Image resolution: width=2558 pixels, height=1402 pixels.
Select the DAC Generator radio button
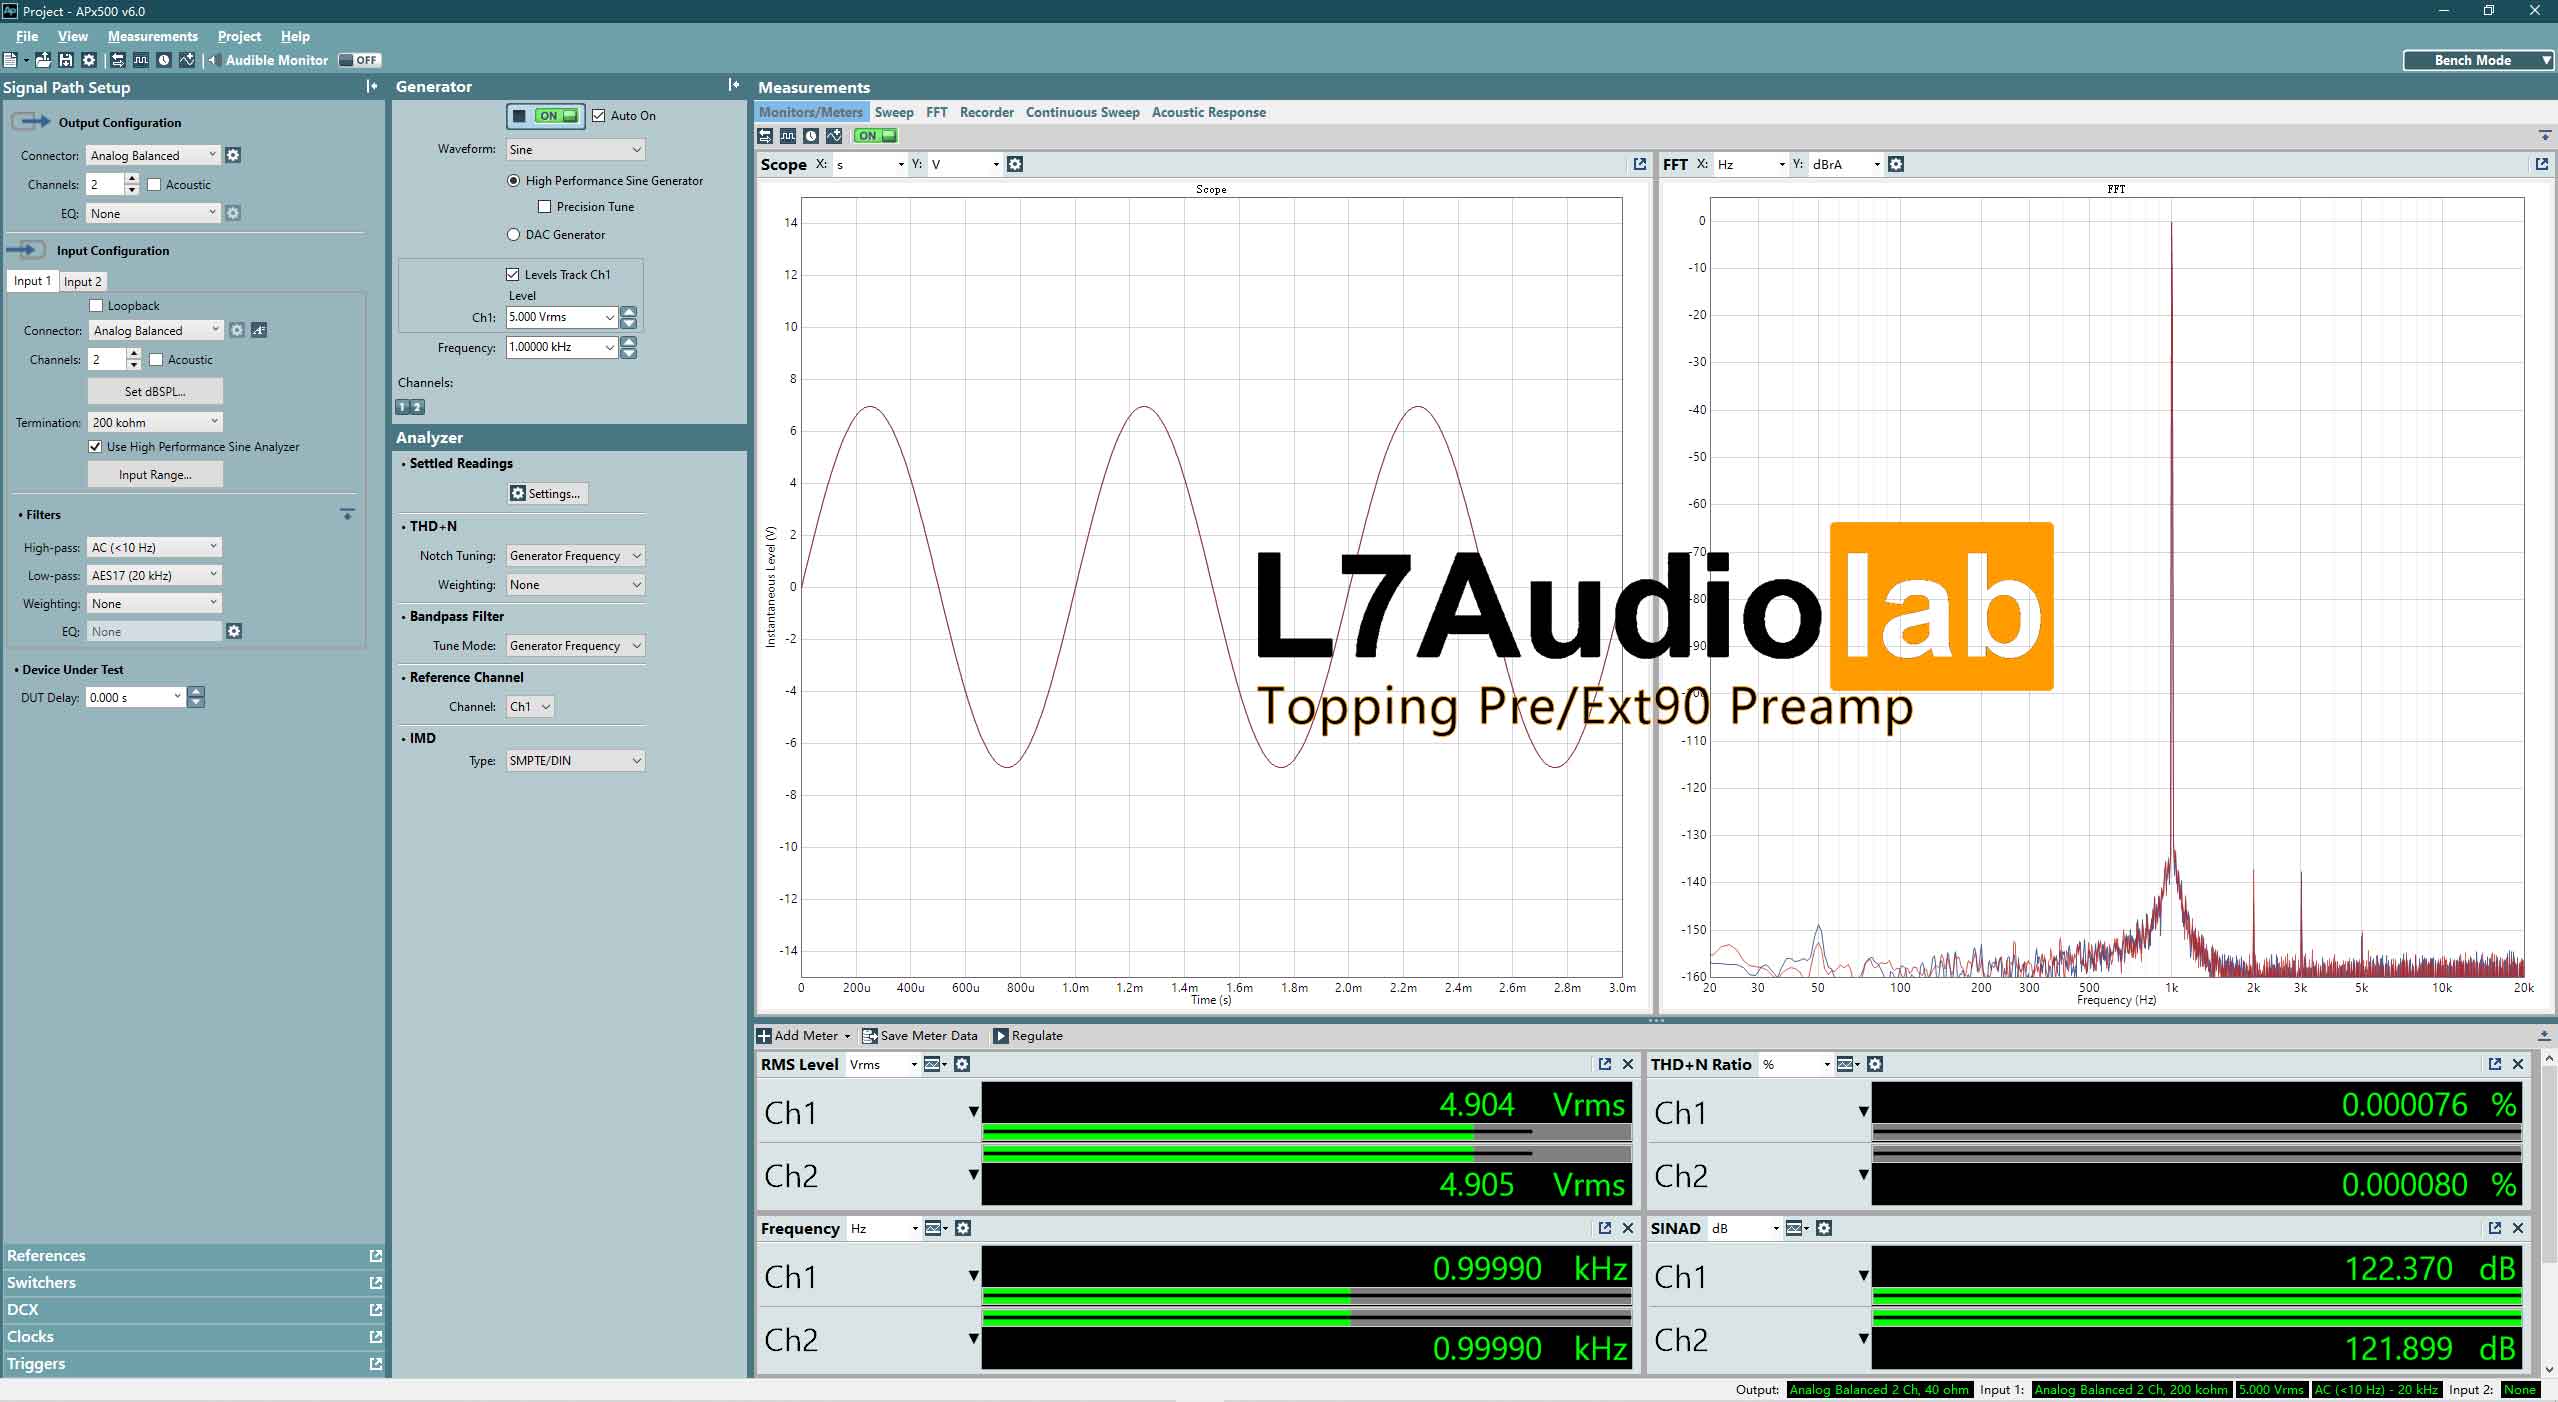click(x=514, y=235)
